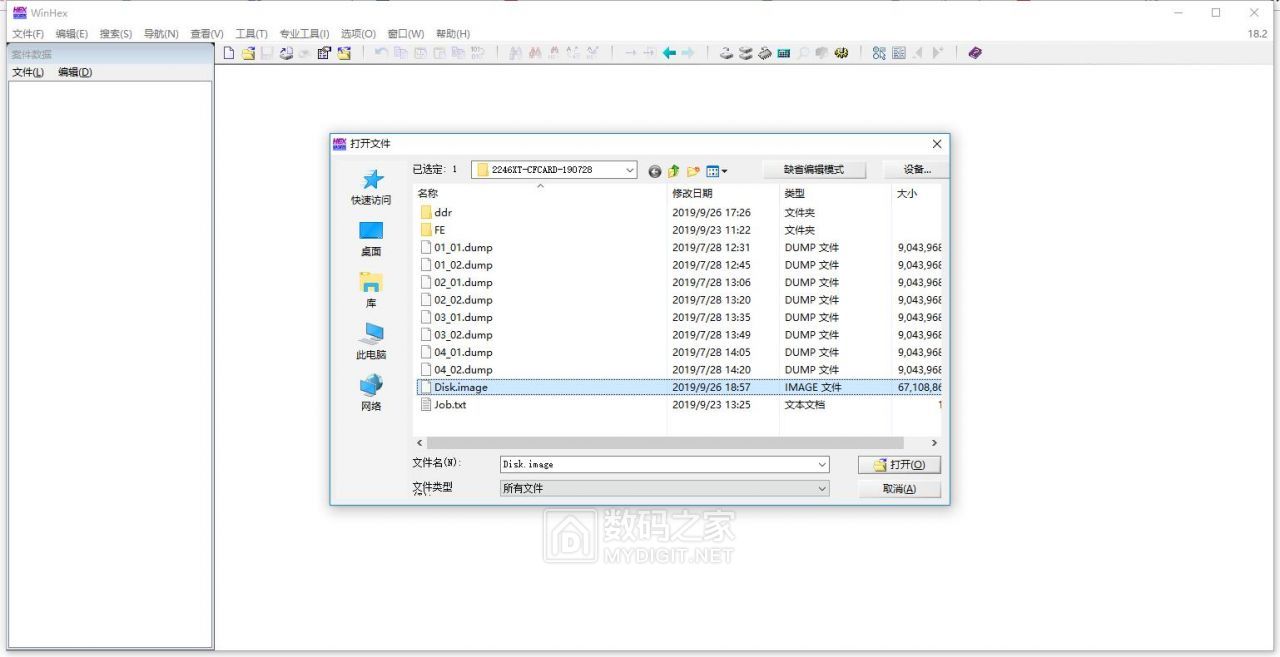1280x657 pixels.
Task: Click Quick Access star in dialog sidebar
Action: [x=371, y=187]
